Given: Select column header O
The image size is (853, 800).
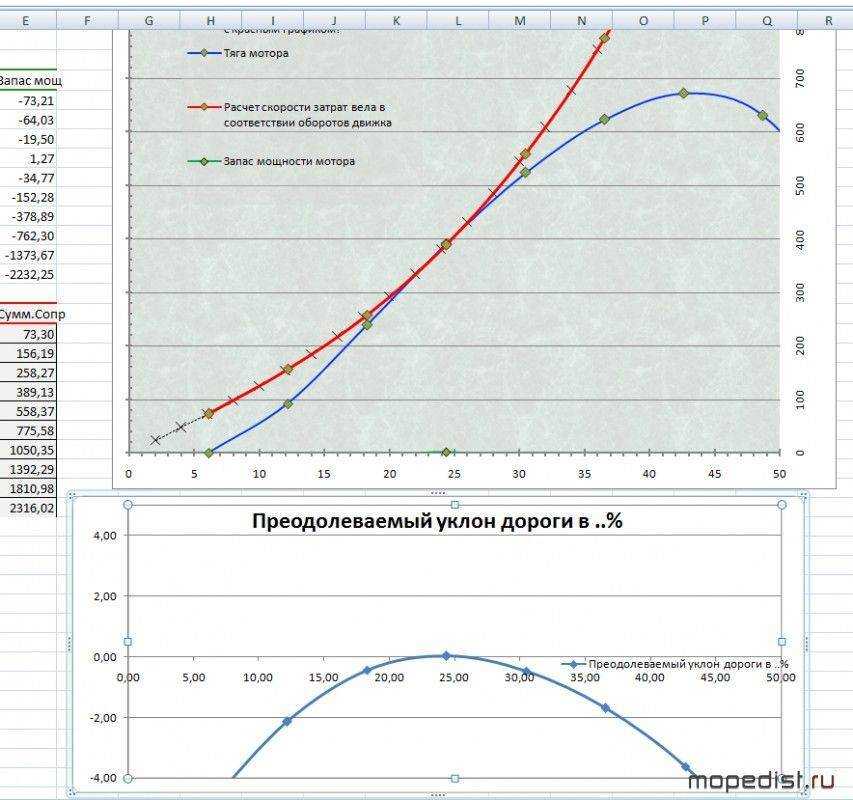Looking at the screenshot, I should click(x=644, y=21).
